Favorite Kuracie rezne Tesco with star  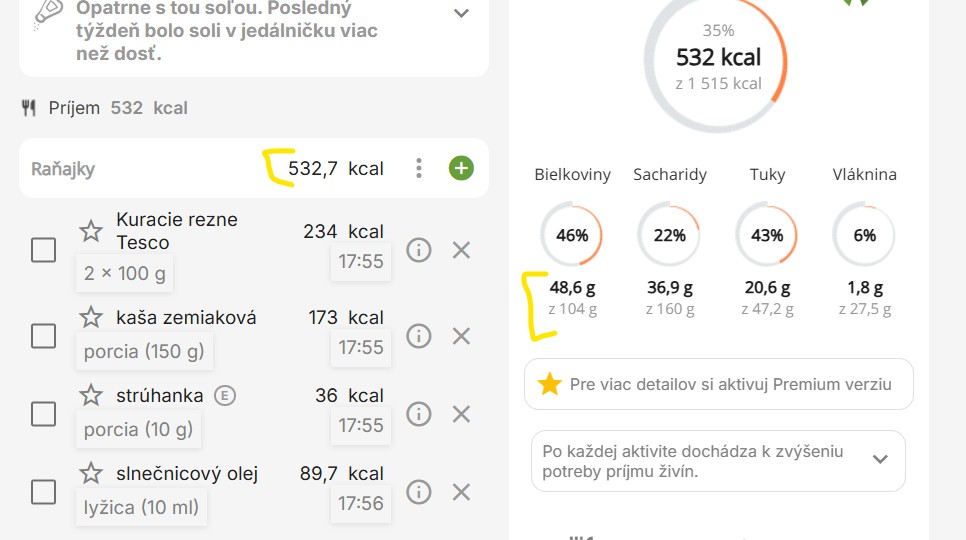point(91,231)
